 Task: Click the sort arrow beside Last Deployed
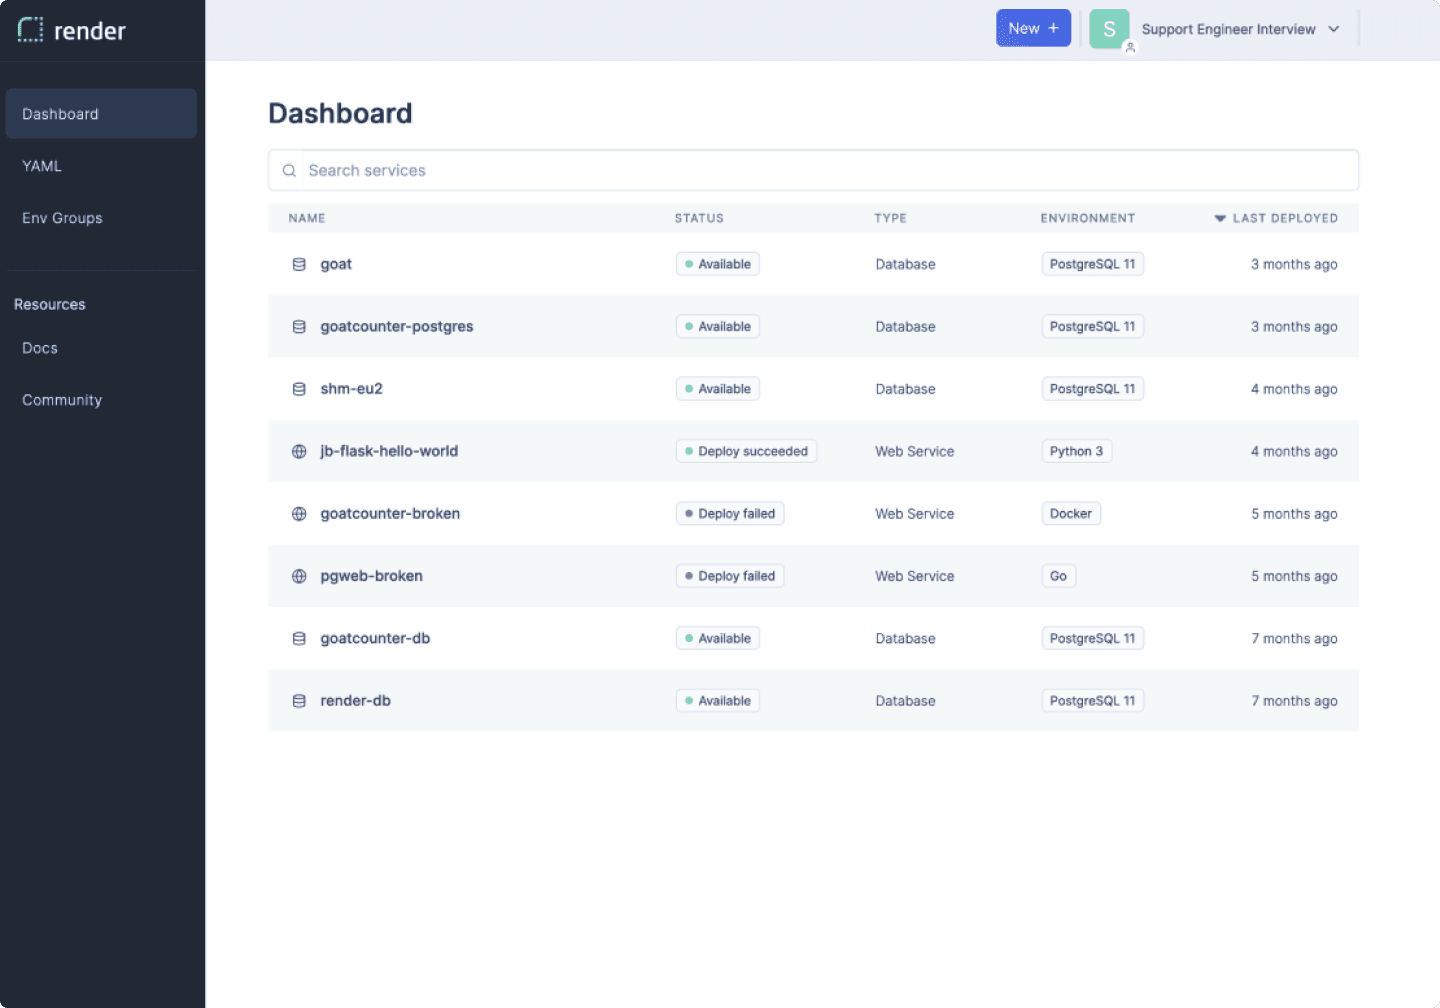1220,218
